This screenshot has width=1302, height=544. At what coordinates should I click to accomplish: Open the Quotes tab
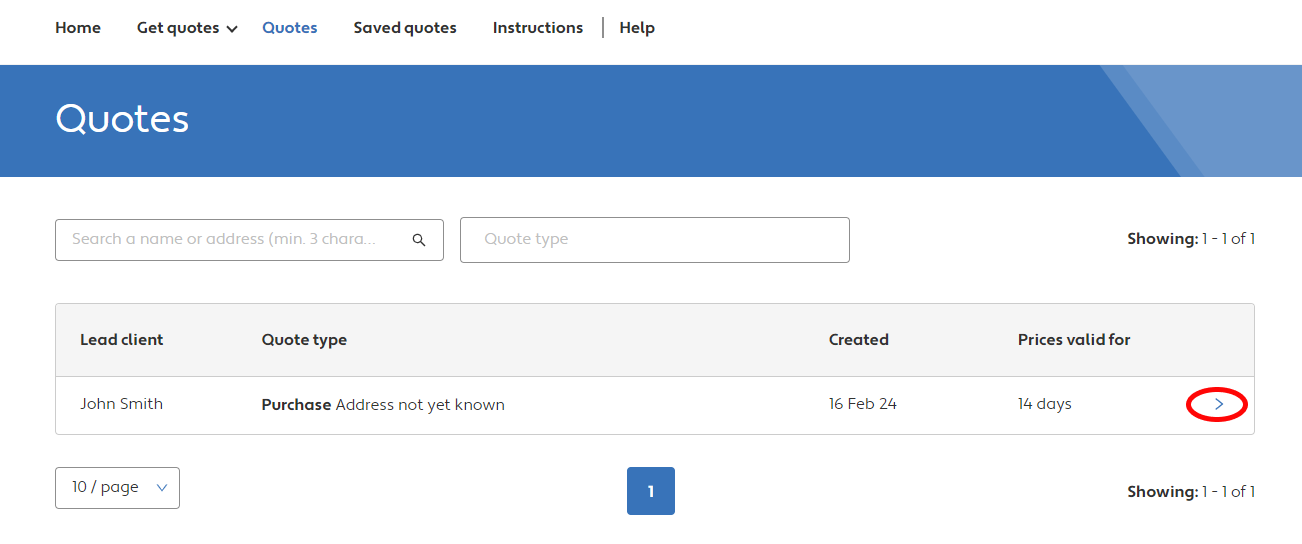click(290, 28)
